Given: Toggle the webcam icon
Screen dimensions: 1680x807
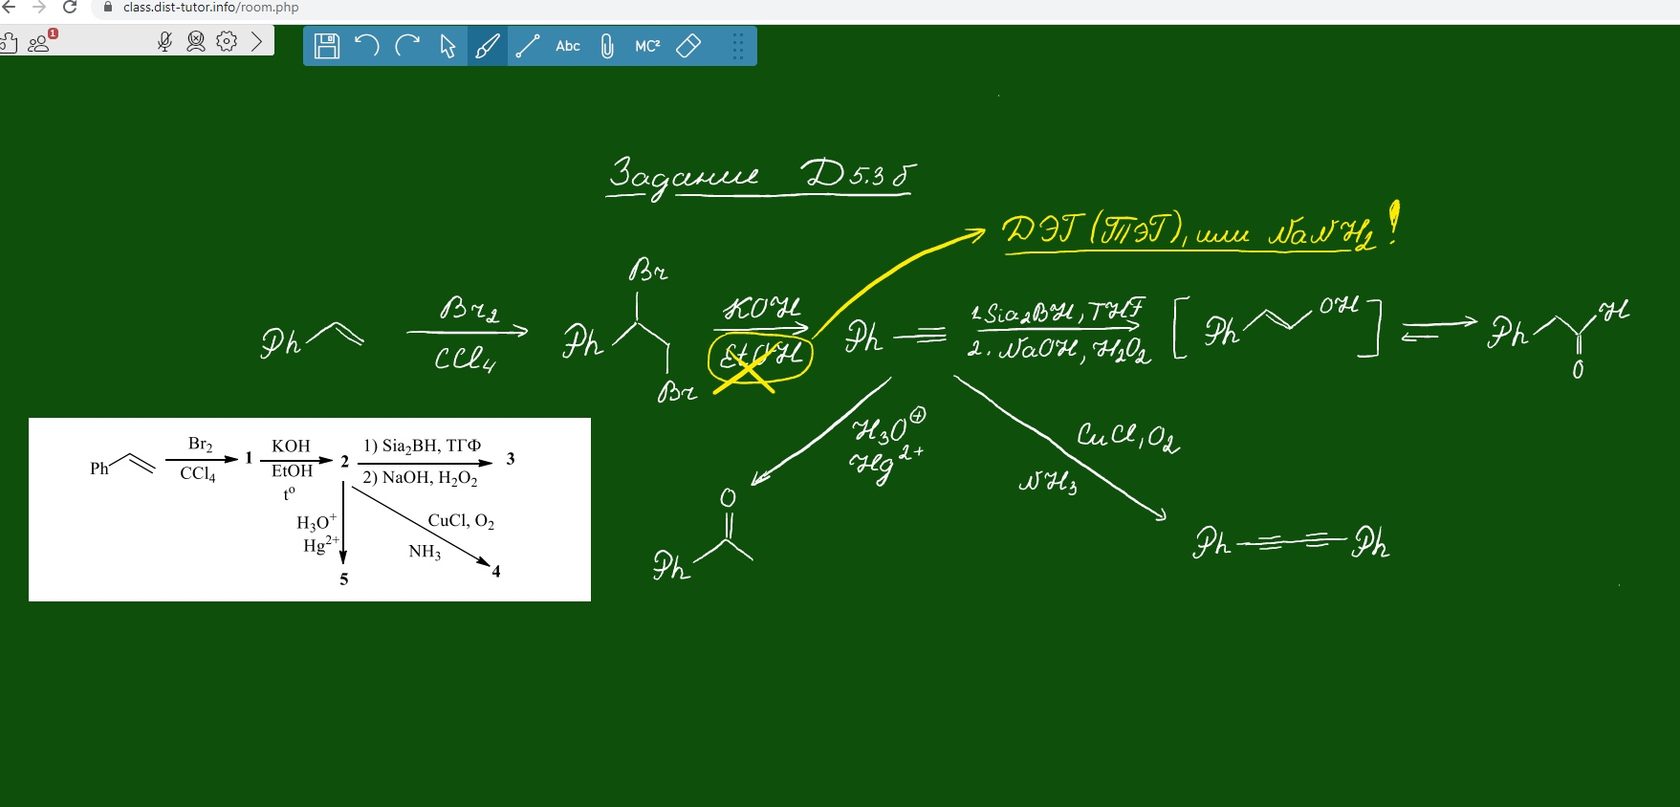Looking at the screenshot, I should [x=196, y=41].
